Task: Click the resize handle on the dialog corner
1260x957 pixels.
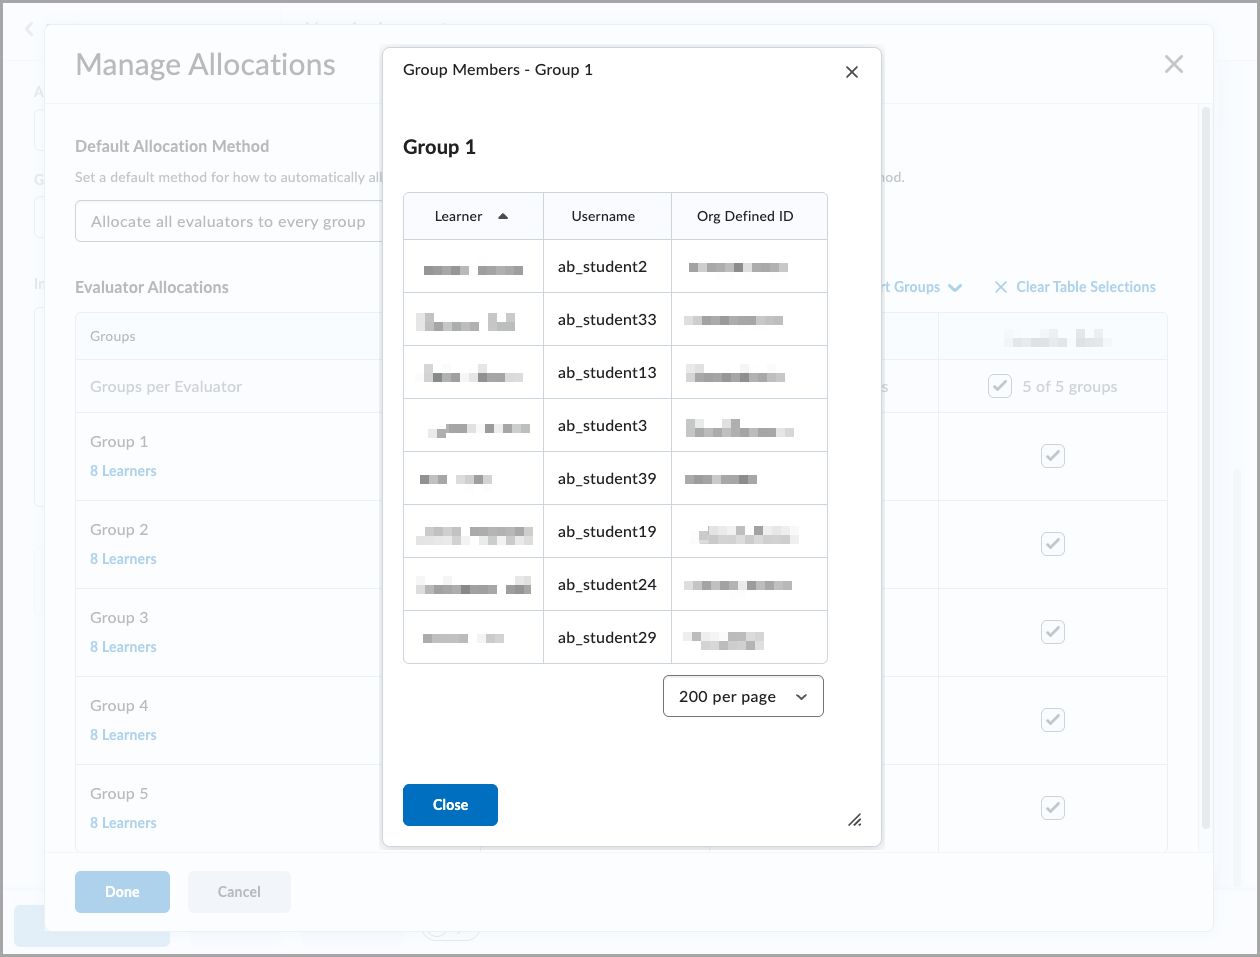Action: point(855,820)
